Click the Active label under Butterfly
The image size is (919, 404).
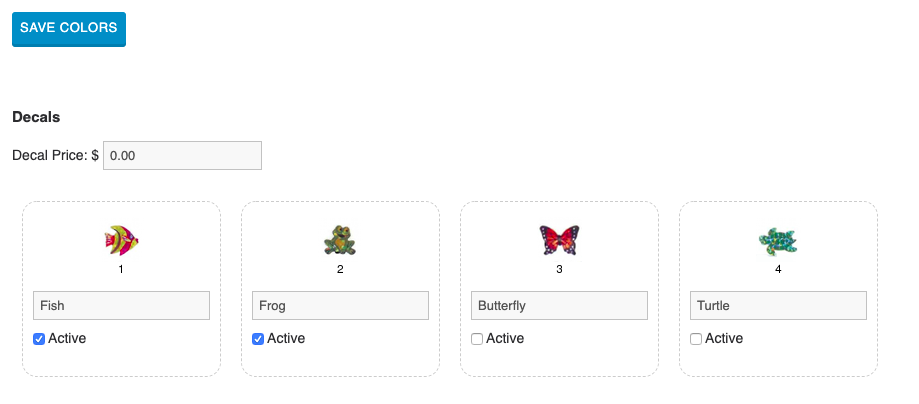(505, 339)
